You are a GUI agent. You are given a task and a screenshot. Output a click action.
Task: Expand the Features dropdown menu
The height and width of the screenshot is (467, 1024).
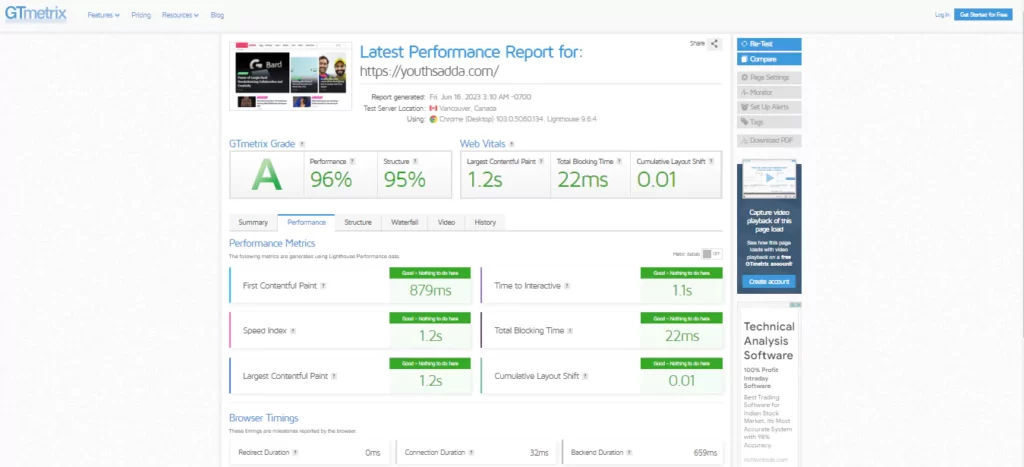103,15
